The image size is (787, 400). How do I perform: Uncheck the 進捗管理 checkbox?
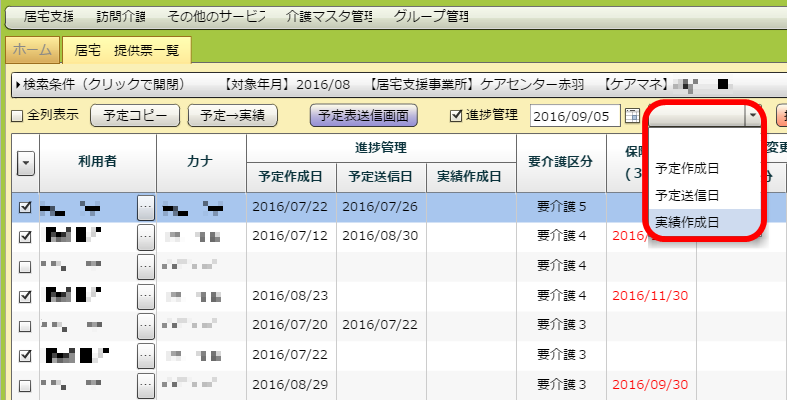pyautogui.click(x=457, y=115)
